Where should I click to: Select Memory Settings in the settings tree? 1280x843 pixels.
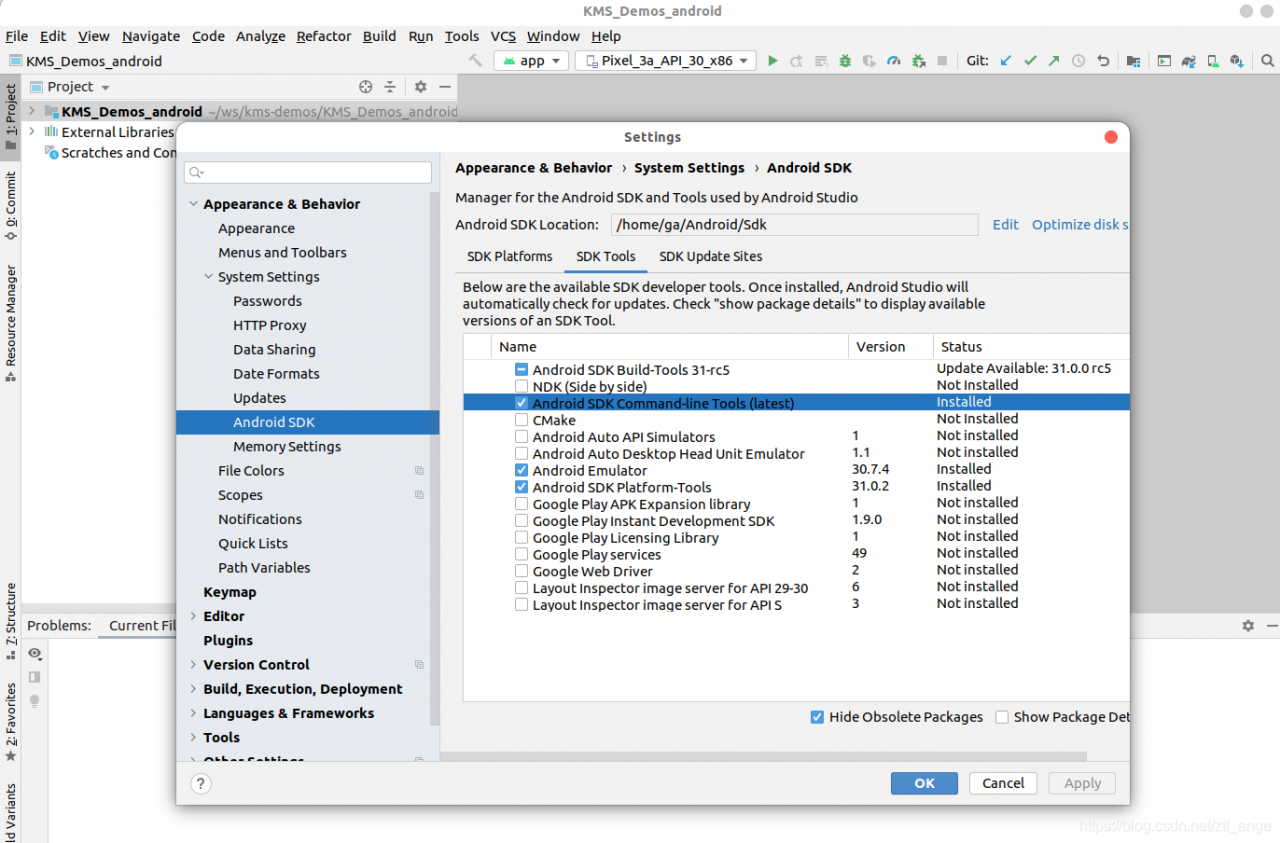(x=287, y=447)
